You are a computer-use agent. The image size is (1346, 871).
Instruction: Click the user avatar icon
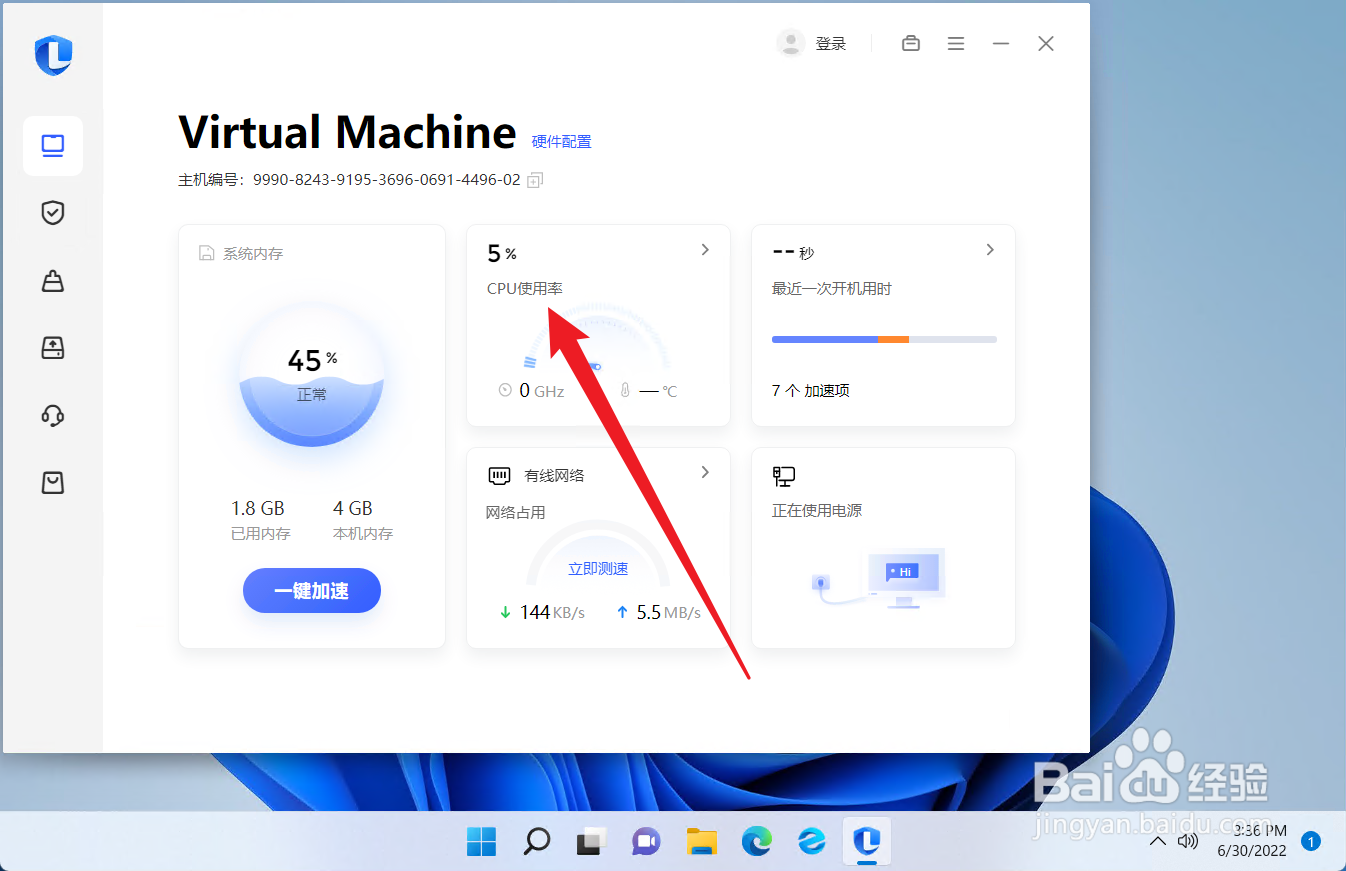791,43
